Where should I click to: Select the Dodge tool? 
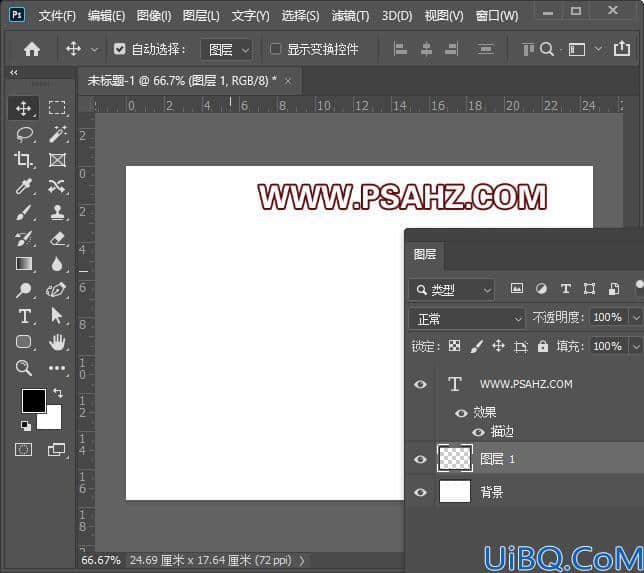(x=23, y=290)
